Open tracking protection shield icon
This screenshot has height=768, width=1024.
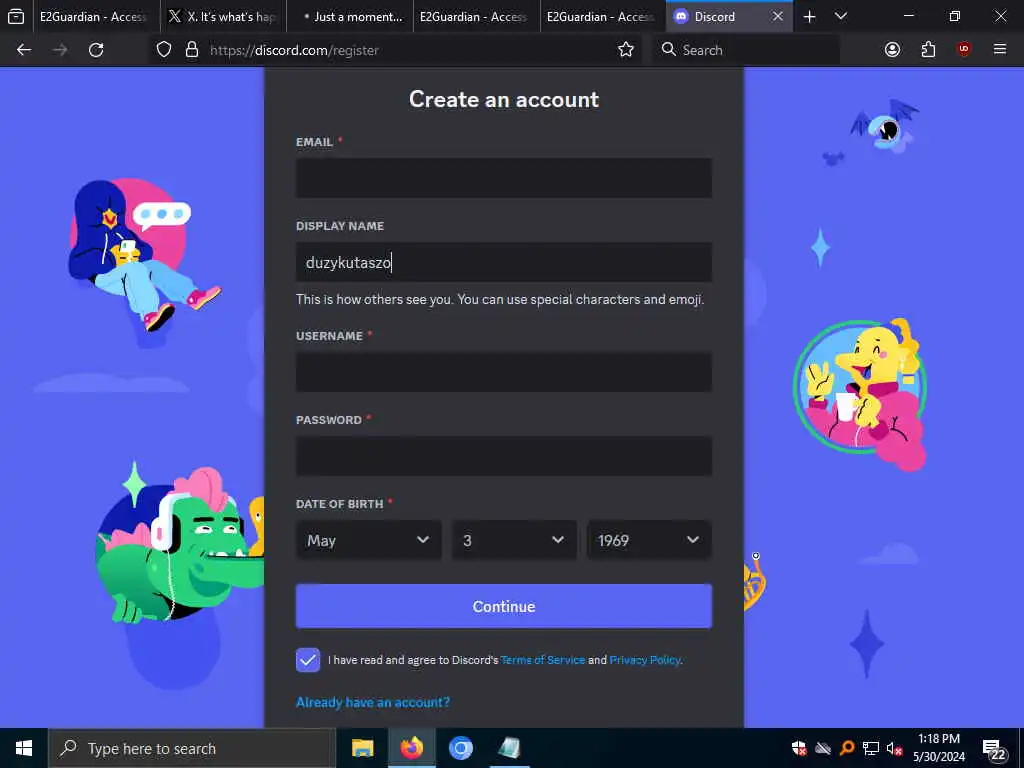164,50
